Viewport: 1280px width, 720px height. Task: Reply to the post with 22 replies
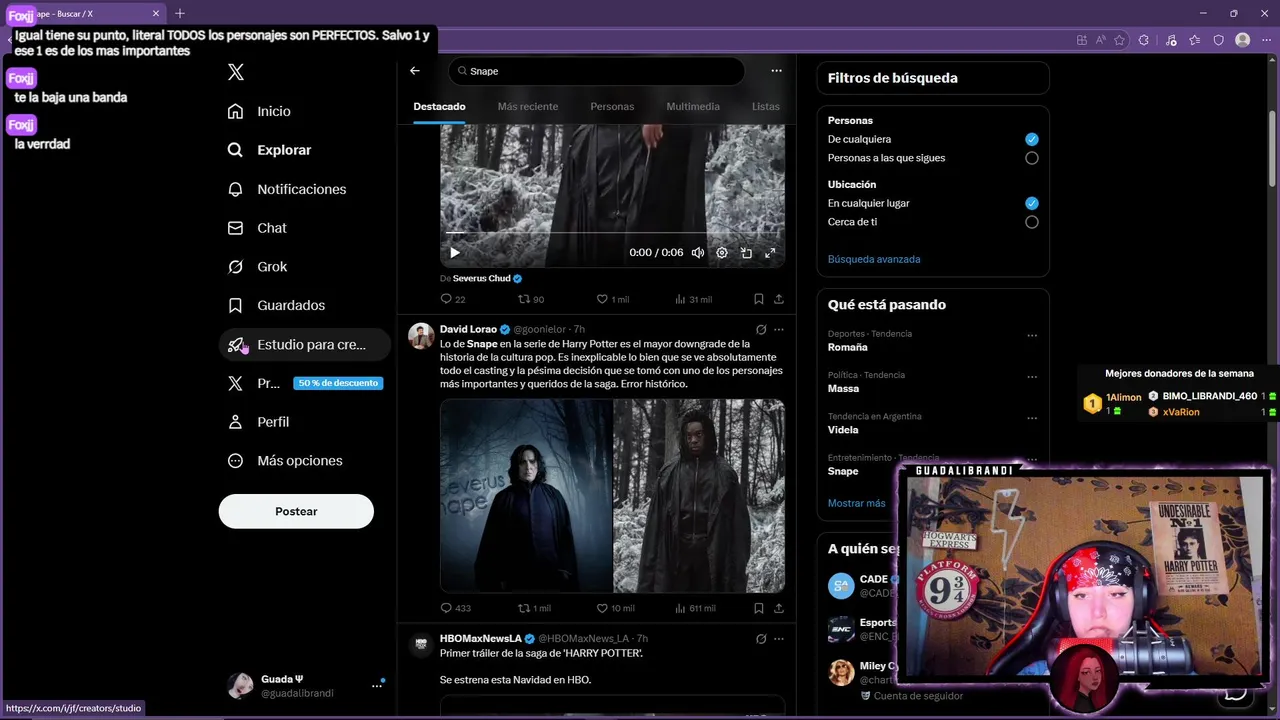coord(453,299)
